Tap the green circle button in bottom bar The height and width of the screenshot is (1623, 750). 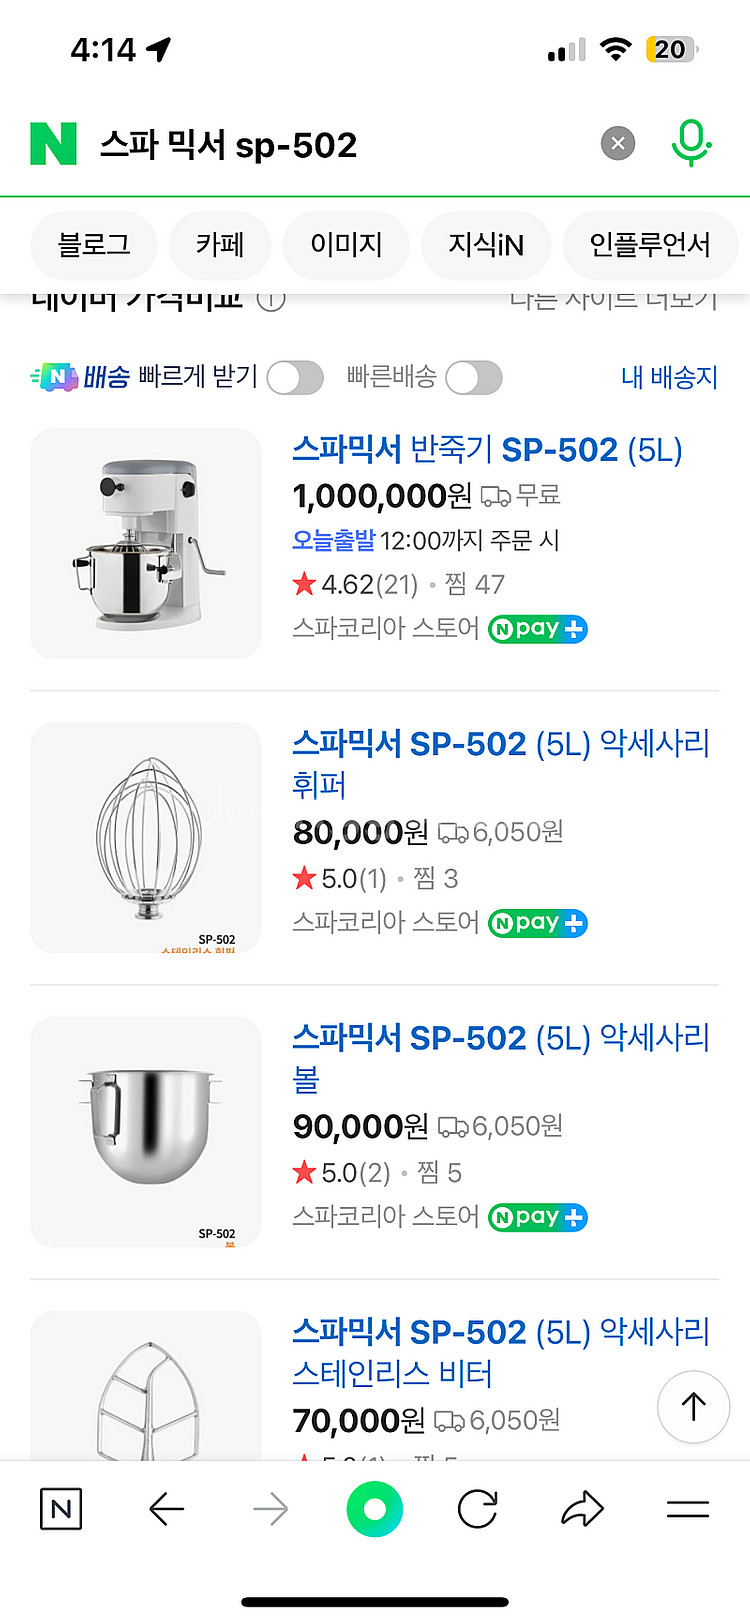tap(375, 1509)
